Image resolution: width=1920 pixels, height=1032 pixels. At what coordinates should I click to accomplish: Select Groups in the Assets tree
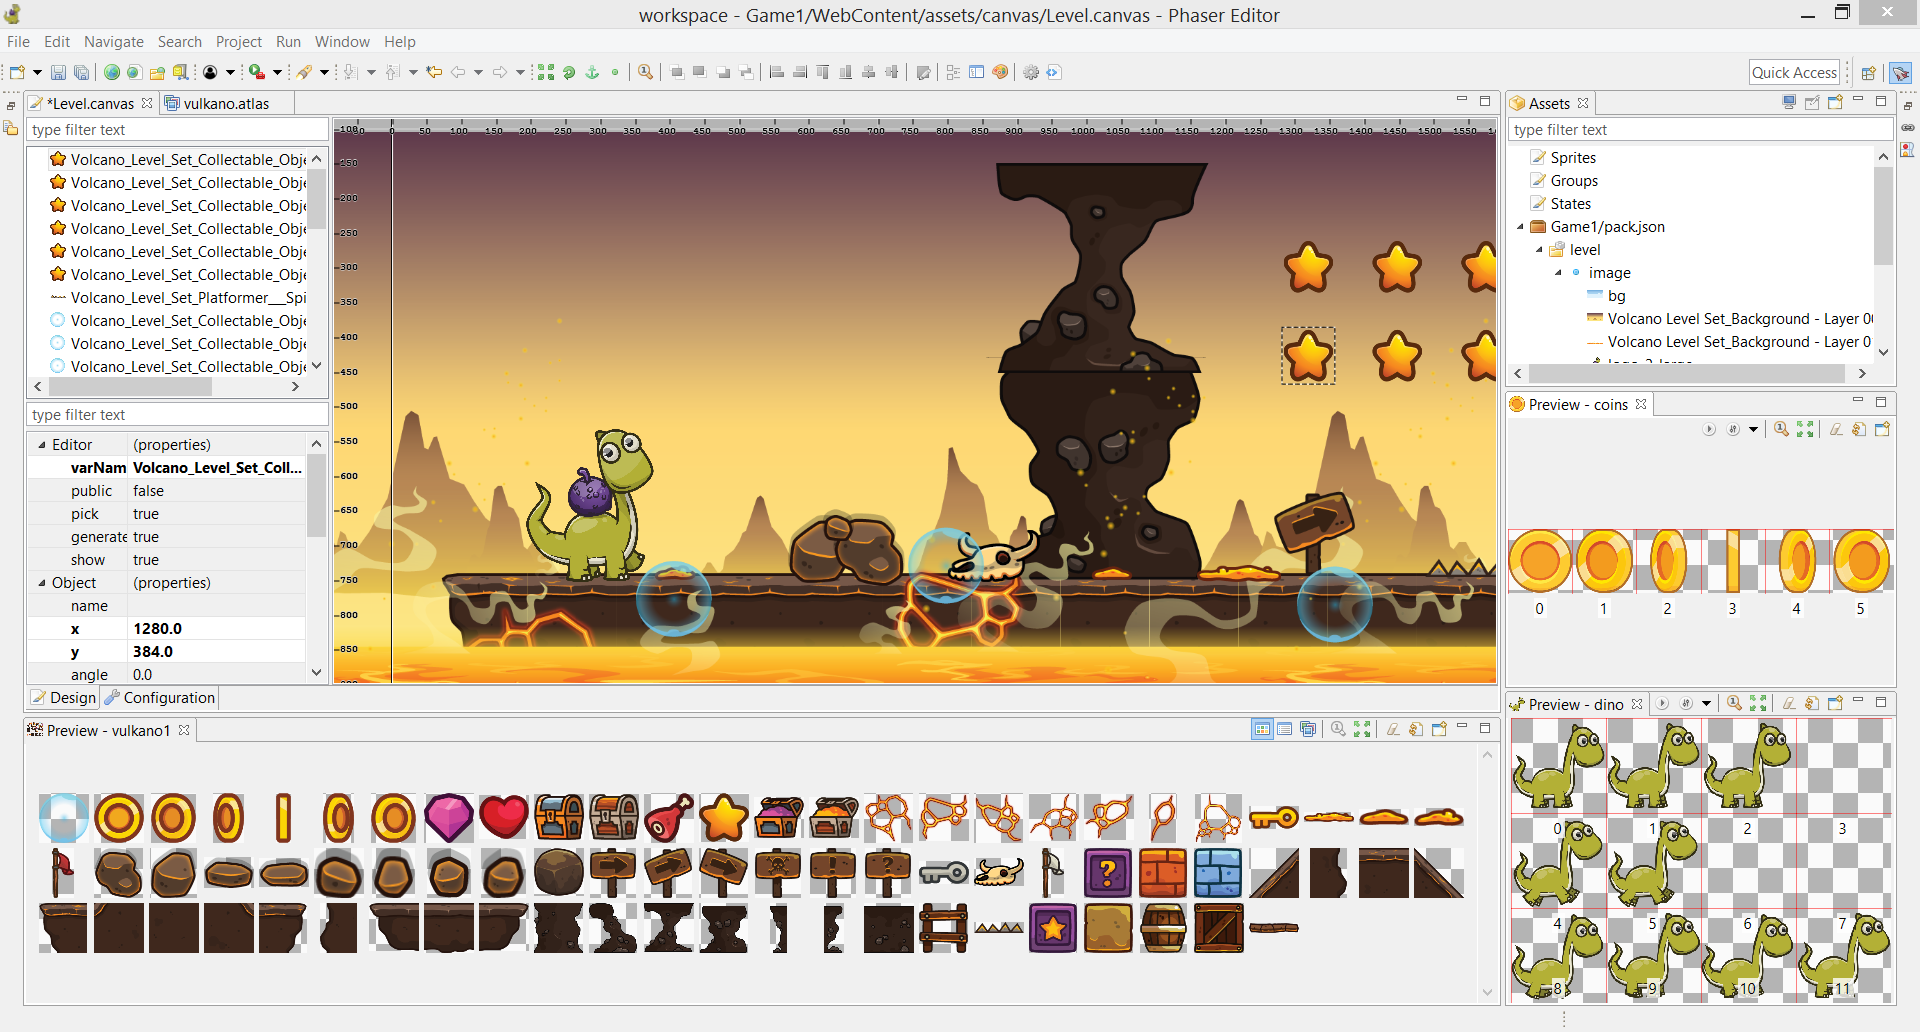click(x=1574, y=181)
